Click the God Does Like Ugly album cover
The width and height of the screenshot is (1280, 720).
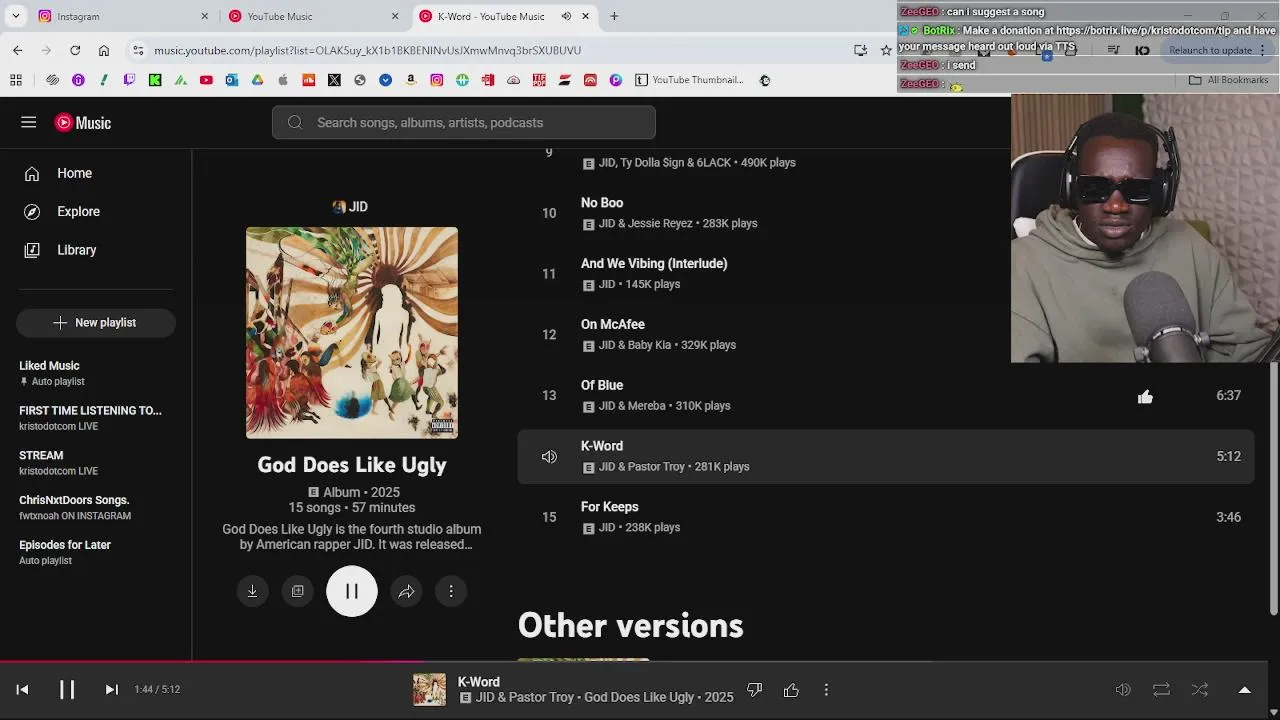352,333
